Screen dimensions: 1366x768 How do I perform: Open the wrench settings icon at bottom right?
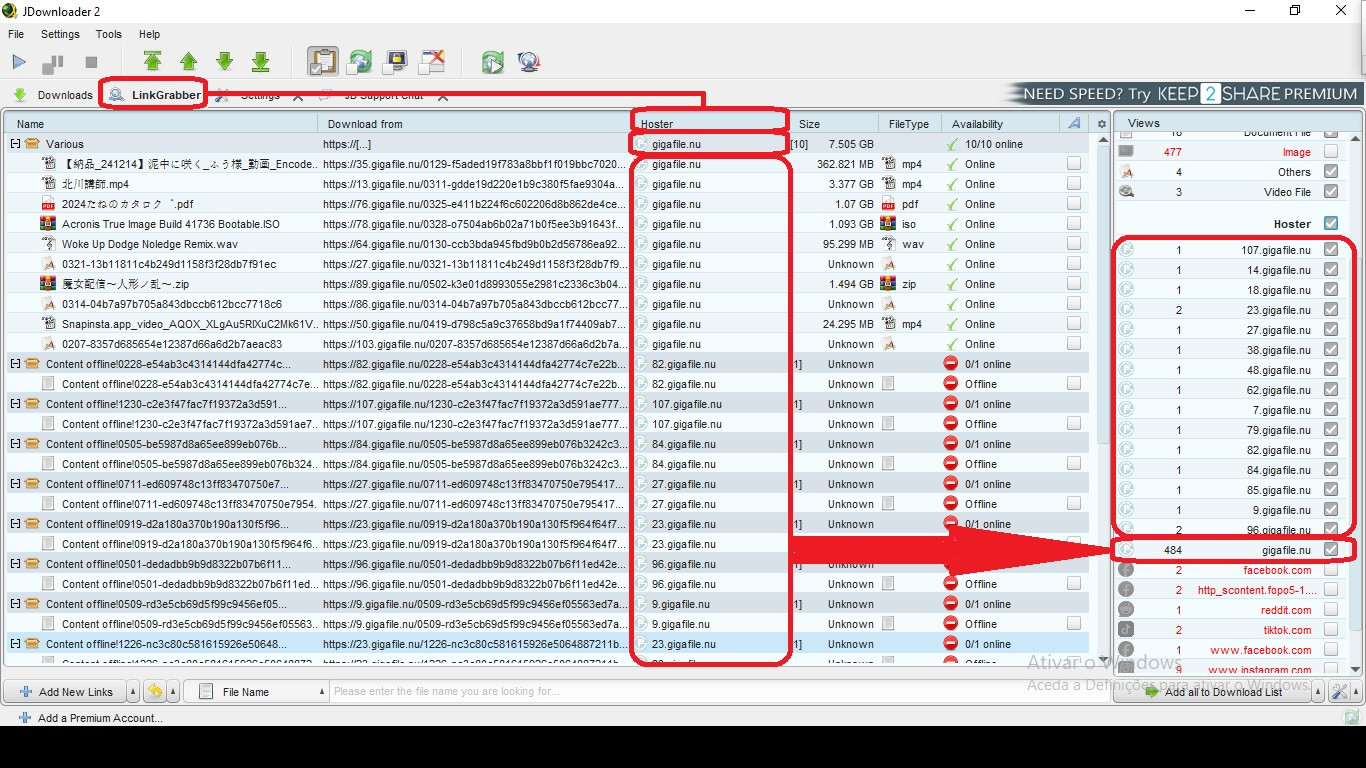coord(1340,691)
